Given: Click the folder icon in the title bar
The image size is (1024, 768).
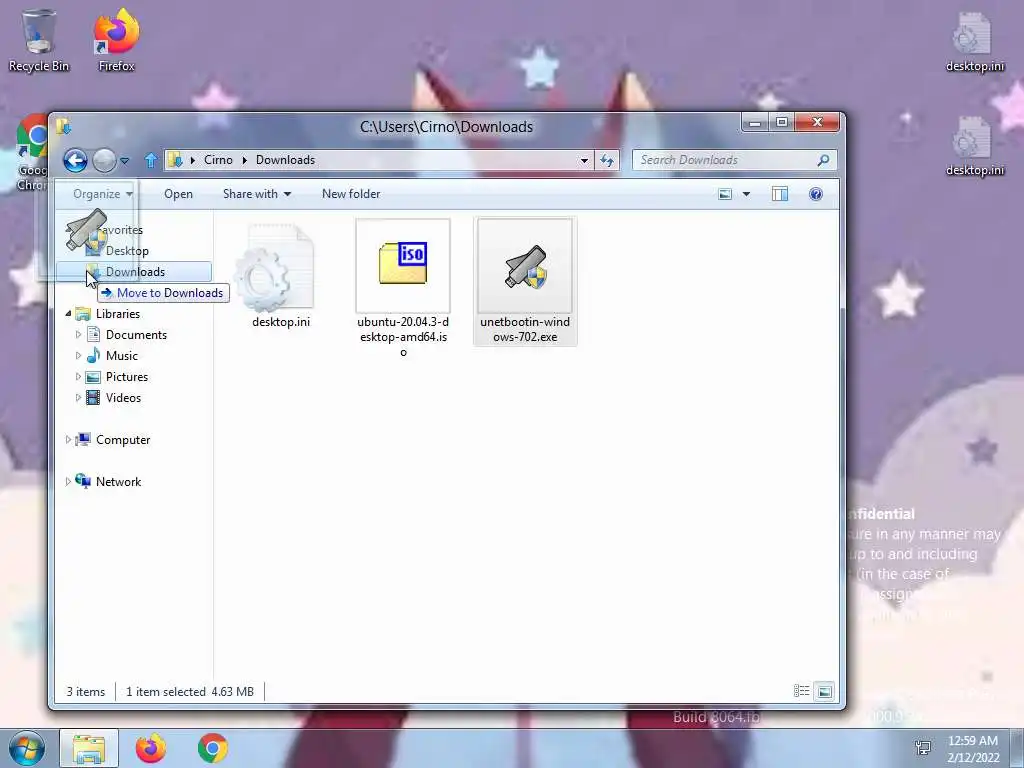Looking at the screenshot, I should [63, 126].
